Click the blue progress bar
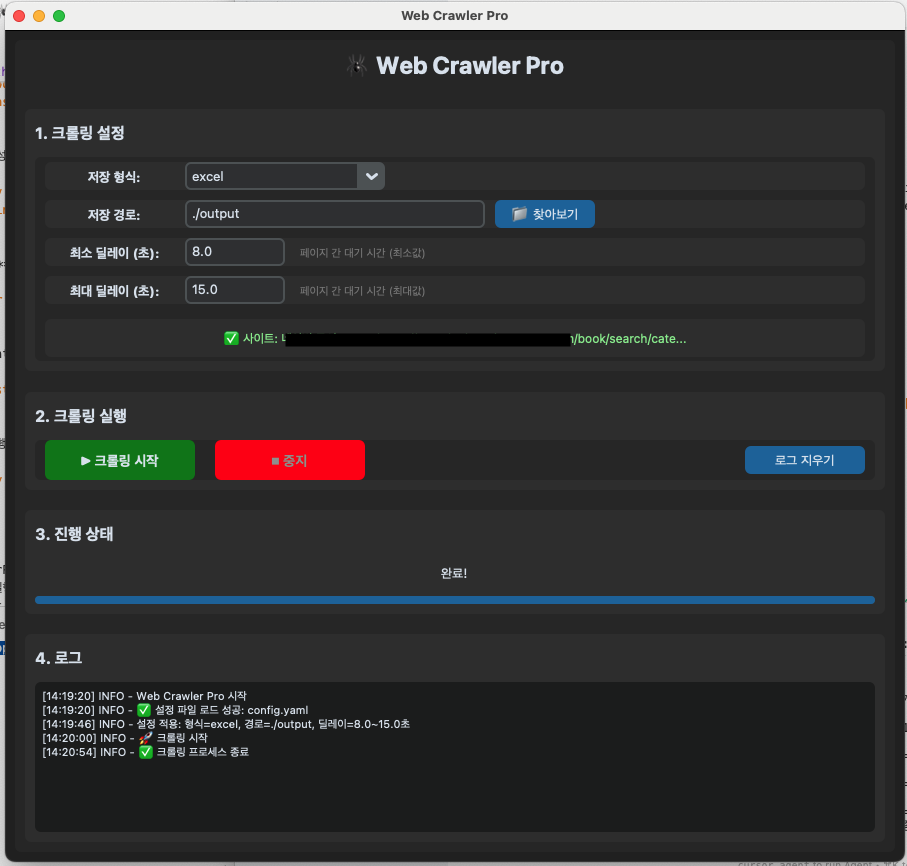The height and width of the screenshot is (866, 907). point(454,600)
